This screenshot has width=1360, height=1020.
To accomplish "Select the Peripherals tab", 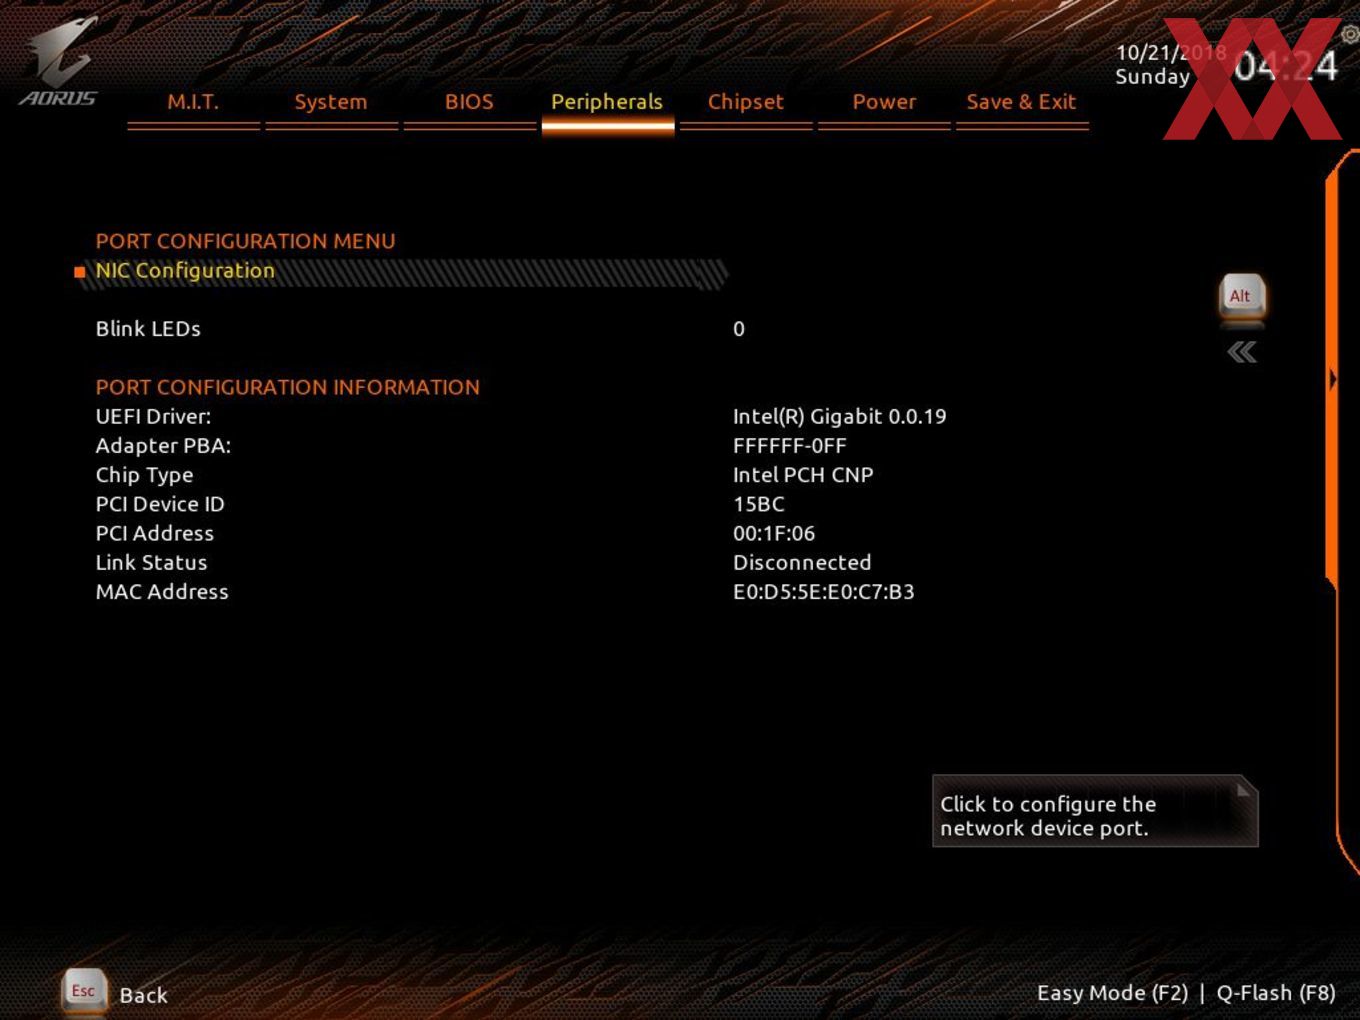I will tap(607, 102).
